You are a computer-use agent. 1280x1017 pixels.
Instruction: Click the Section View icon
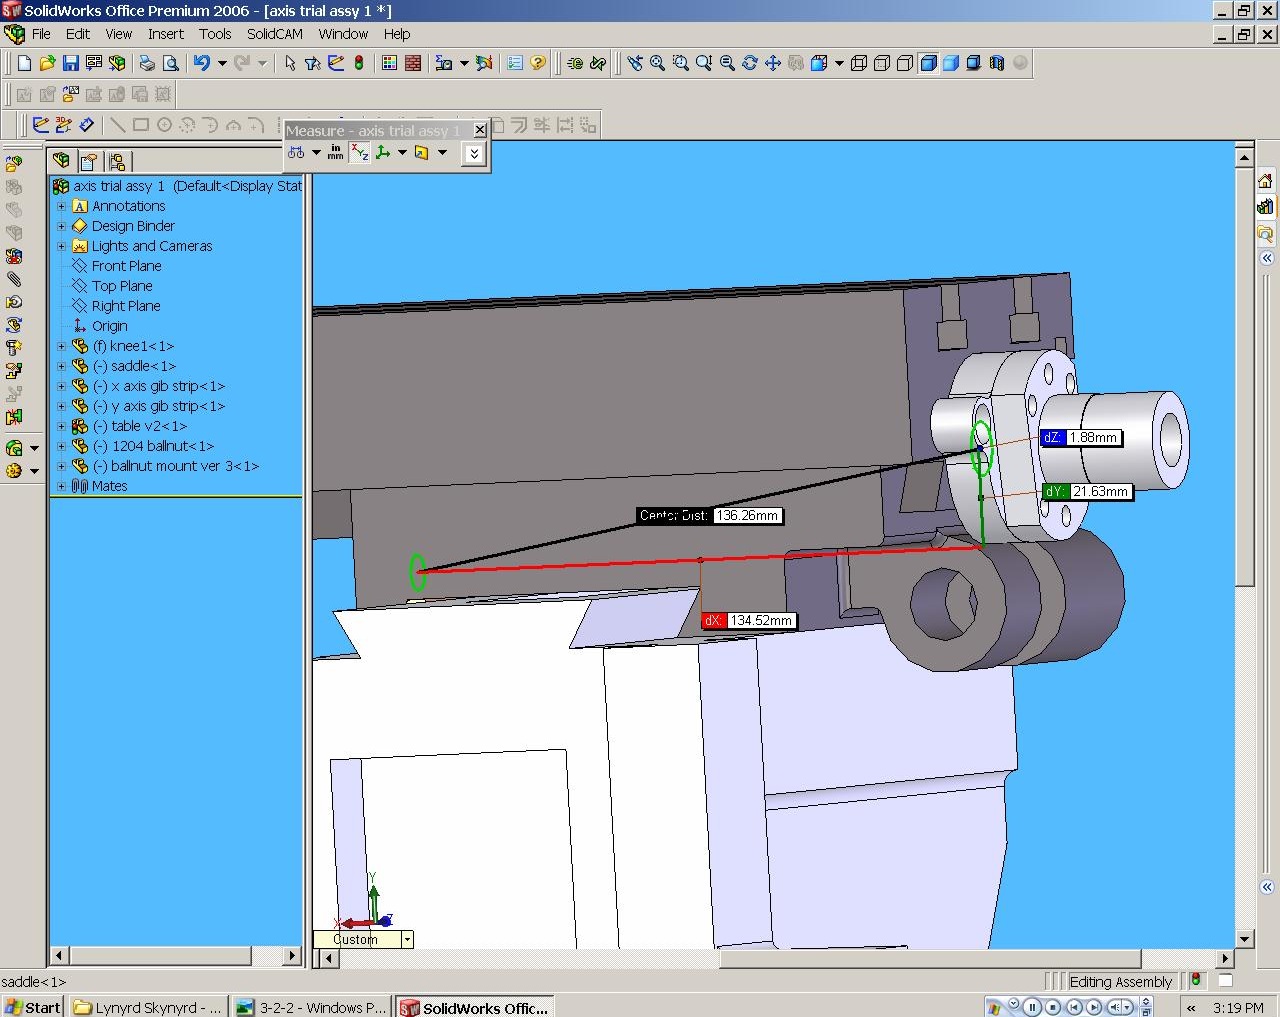996,63
